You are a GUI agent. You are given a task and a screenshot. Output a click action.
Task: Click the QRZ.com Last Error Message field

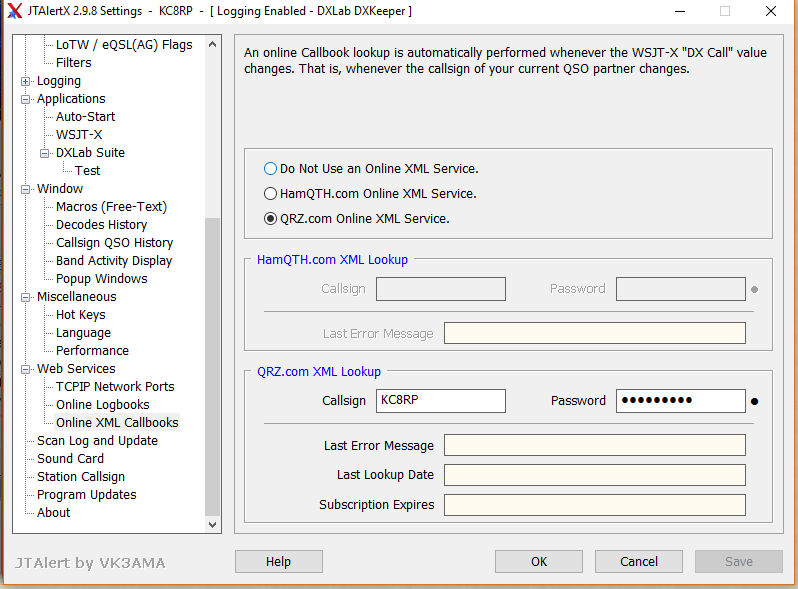[x=594, y=445]
